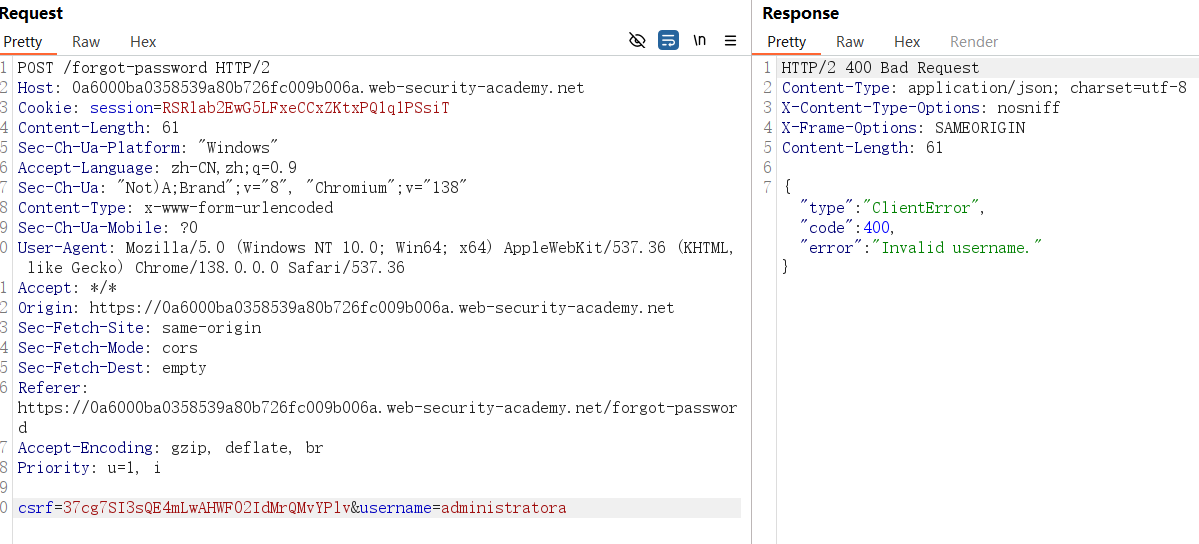This screenshot has height=544, width=1199.
Task: Select the Response Pretty tab
Action: [786, 42]
